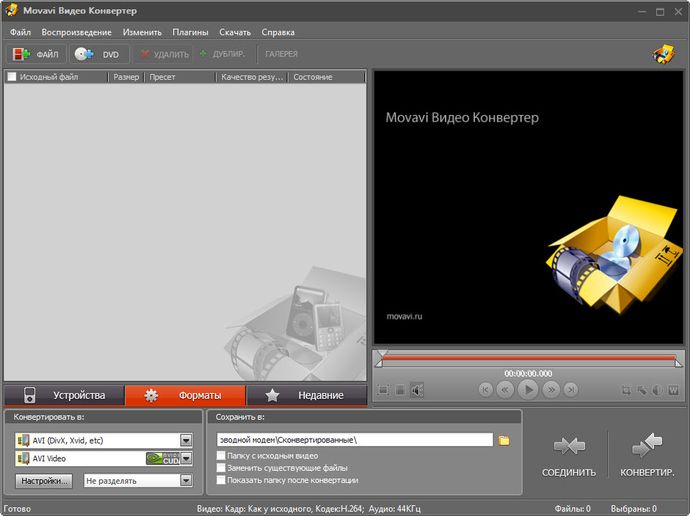Click the video/audio summary in status bar
690x516 pixels.
(308, 509)
